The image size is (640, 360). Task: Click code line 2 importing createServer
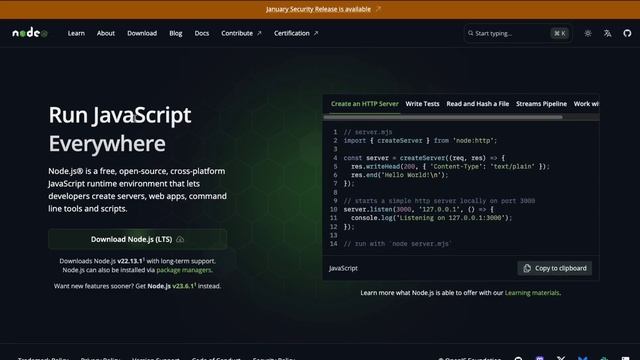(x=420, y=140)
